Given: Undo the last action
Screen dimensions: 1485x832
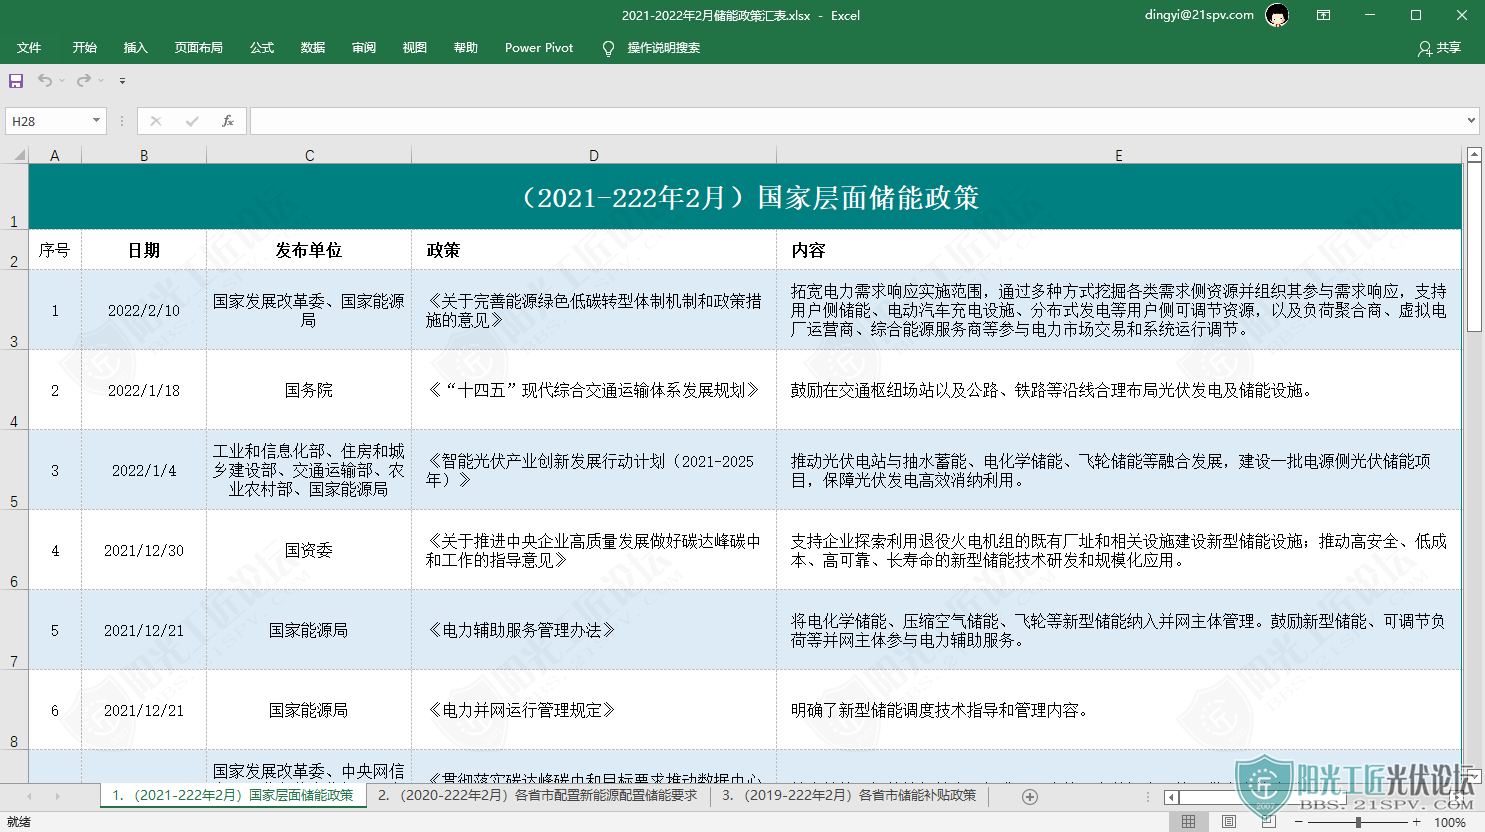Looking at the screenshot, I should (45, 80).
